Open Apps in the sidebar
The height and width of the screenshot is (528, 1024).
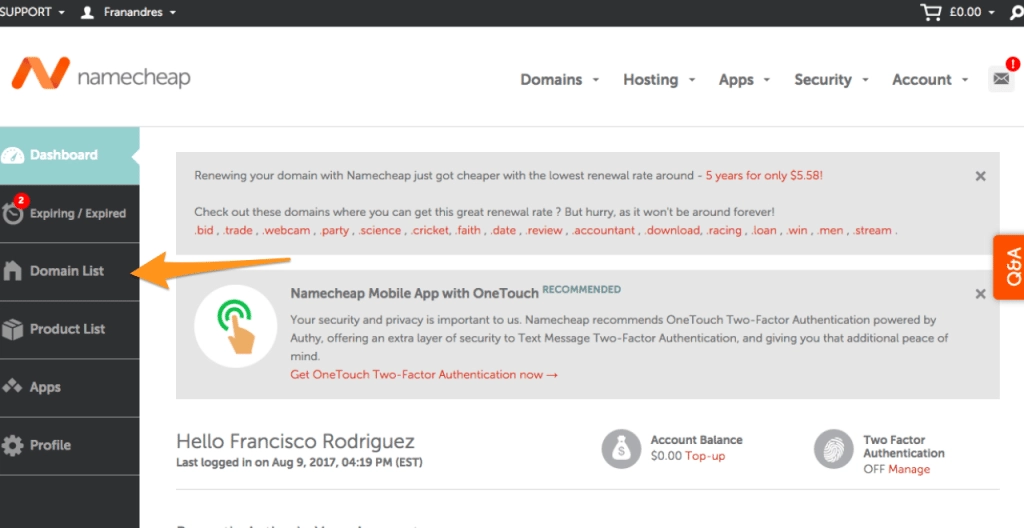tap(69, 387)
